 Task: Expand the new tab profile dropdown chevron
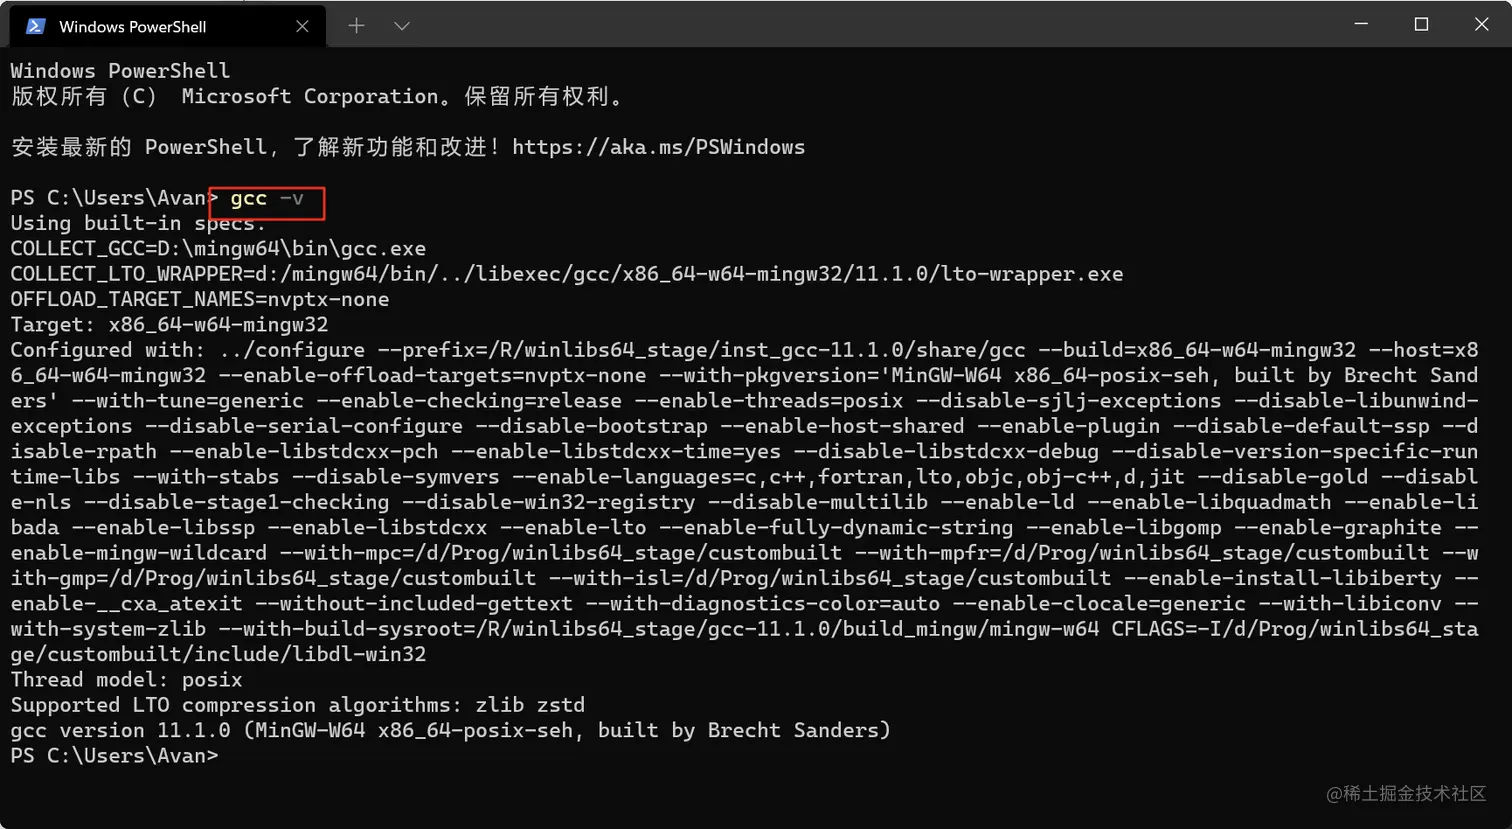pyautogui.click(x=402, y=26)
